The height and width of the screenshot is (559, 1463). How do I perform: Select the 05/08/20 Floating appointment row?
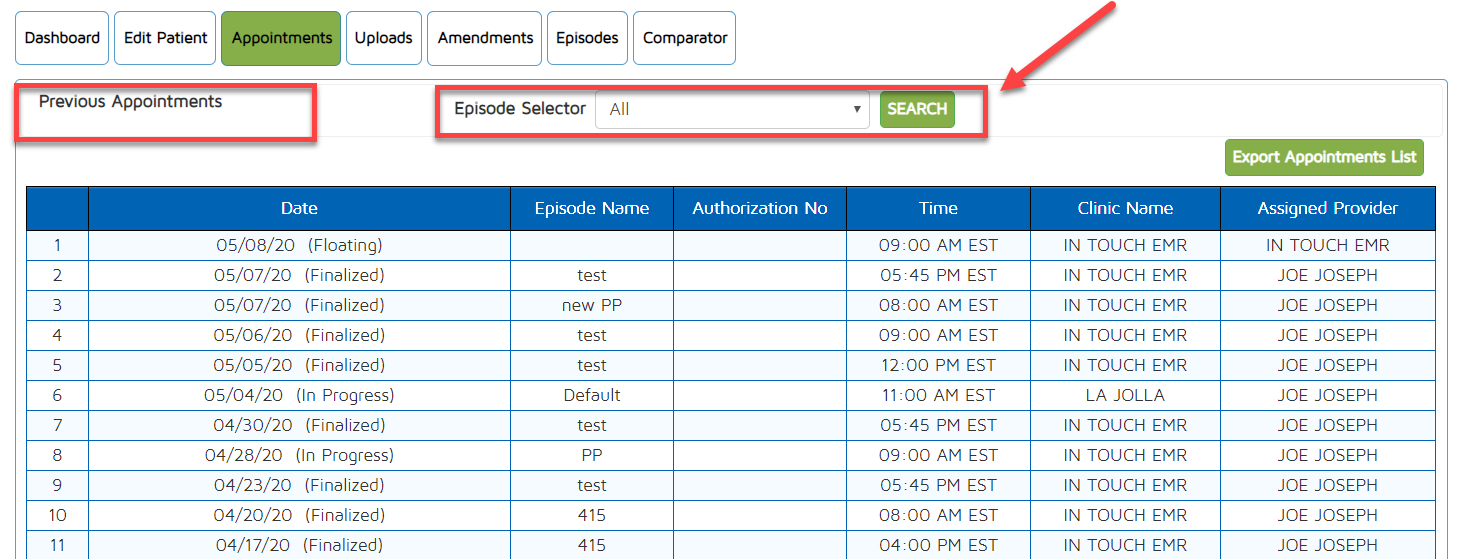pyautogui.click(x=299, y=245)
